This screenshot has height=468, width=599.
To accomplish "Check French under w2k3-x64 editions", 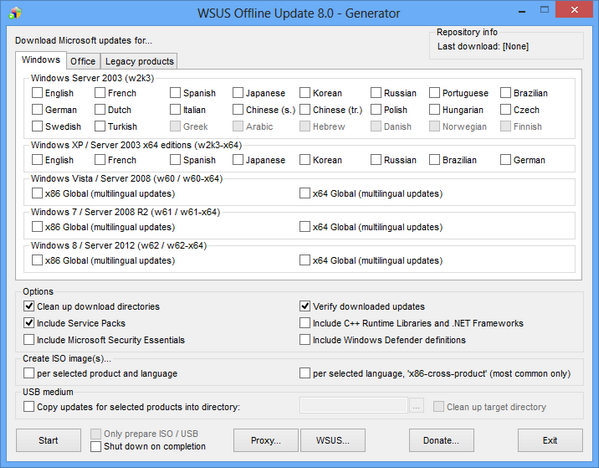I will coord(100,160).
